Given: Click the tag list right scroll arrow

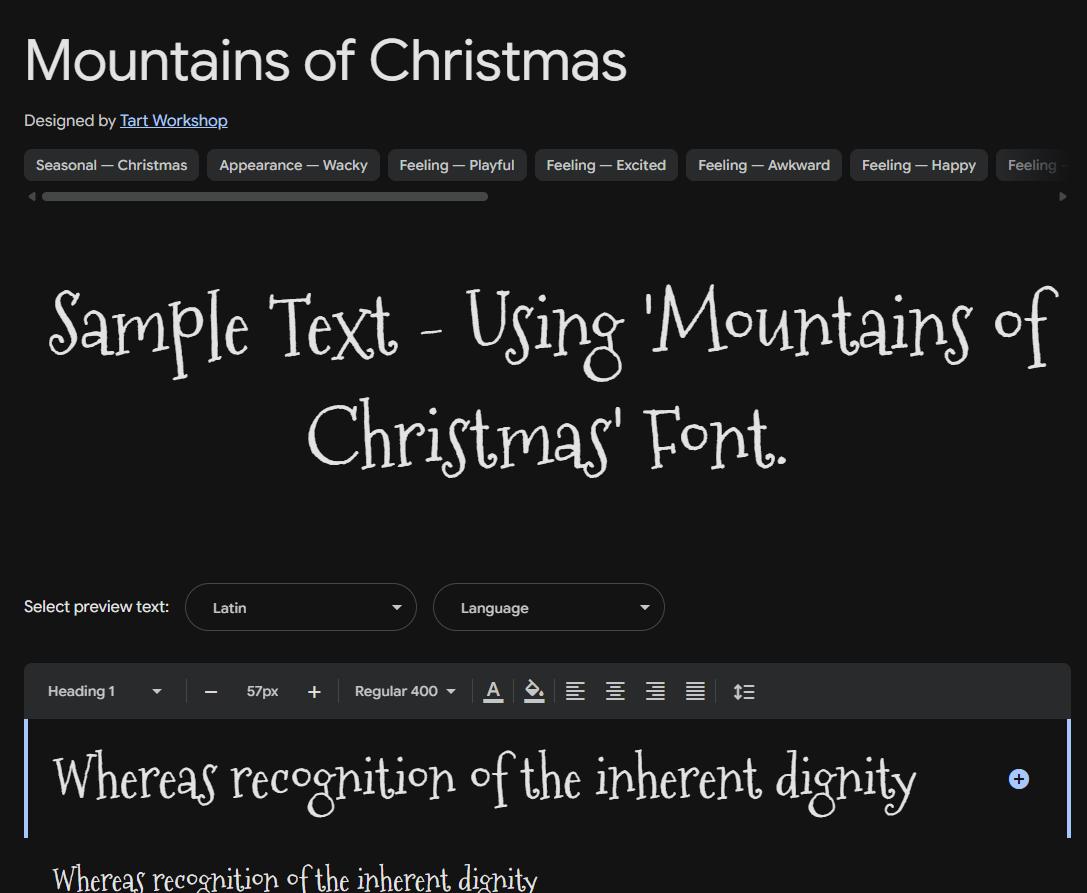Looking at the screenshot, I should click(x=1063, y=197).
